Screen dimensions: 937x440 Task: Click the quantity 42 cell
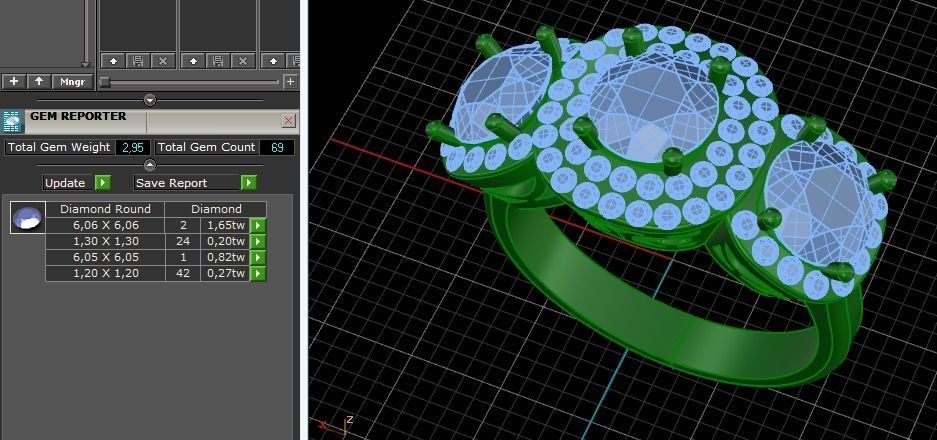tap(183, 274)
